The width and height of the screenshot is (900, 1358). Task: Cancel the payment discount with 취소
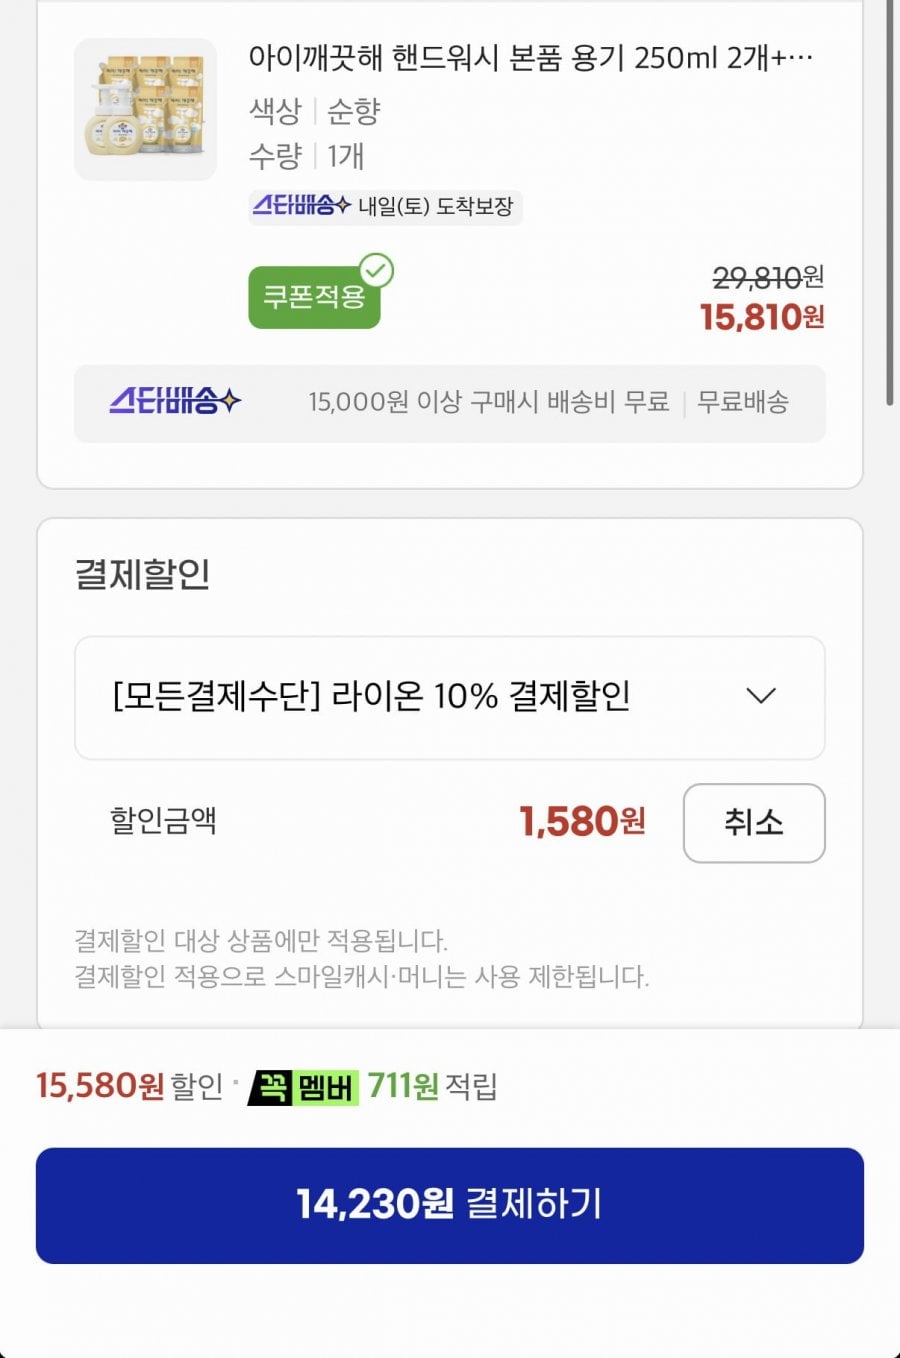[754, 823]
